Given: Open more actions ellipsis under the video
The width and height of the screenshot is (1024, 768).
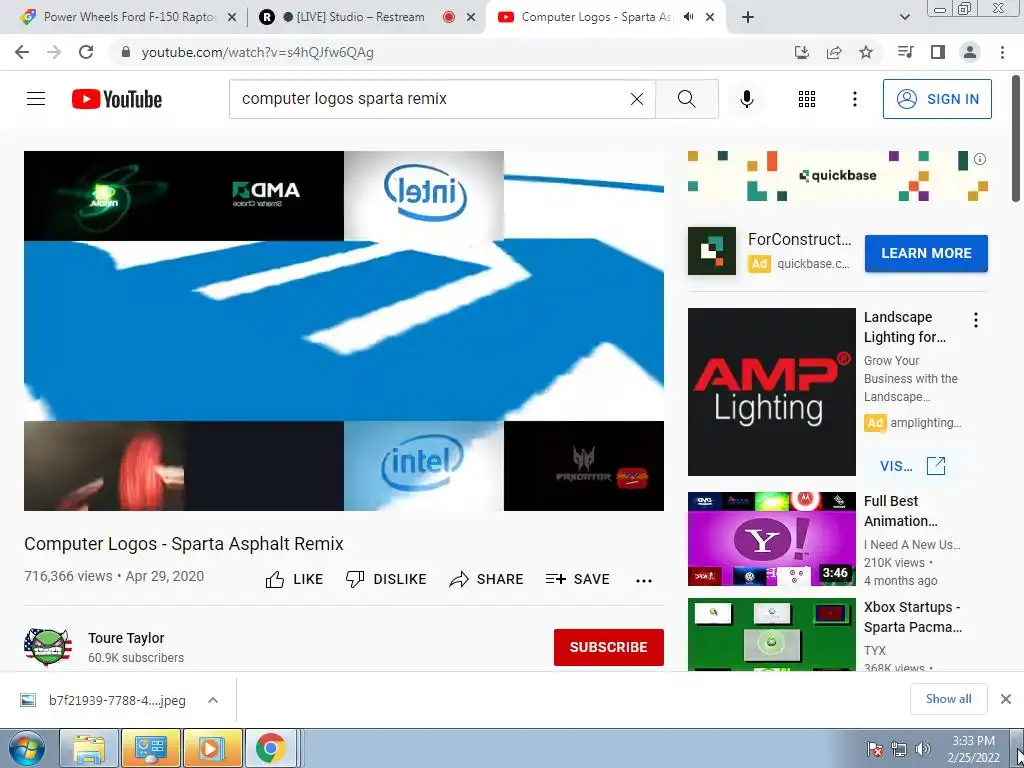Looking at the screenshot, I should (644, 580).
